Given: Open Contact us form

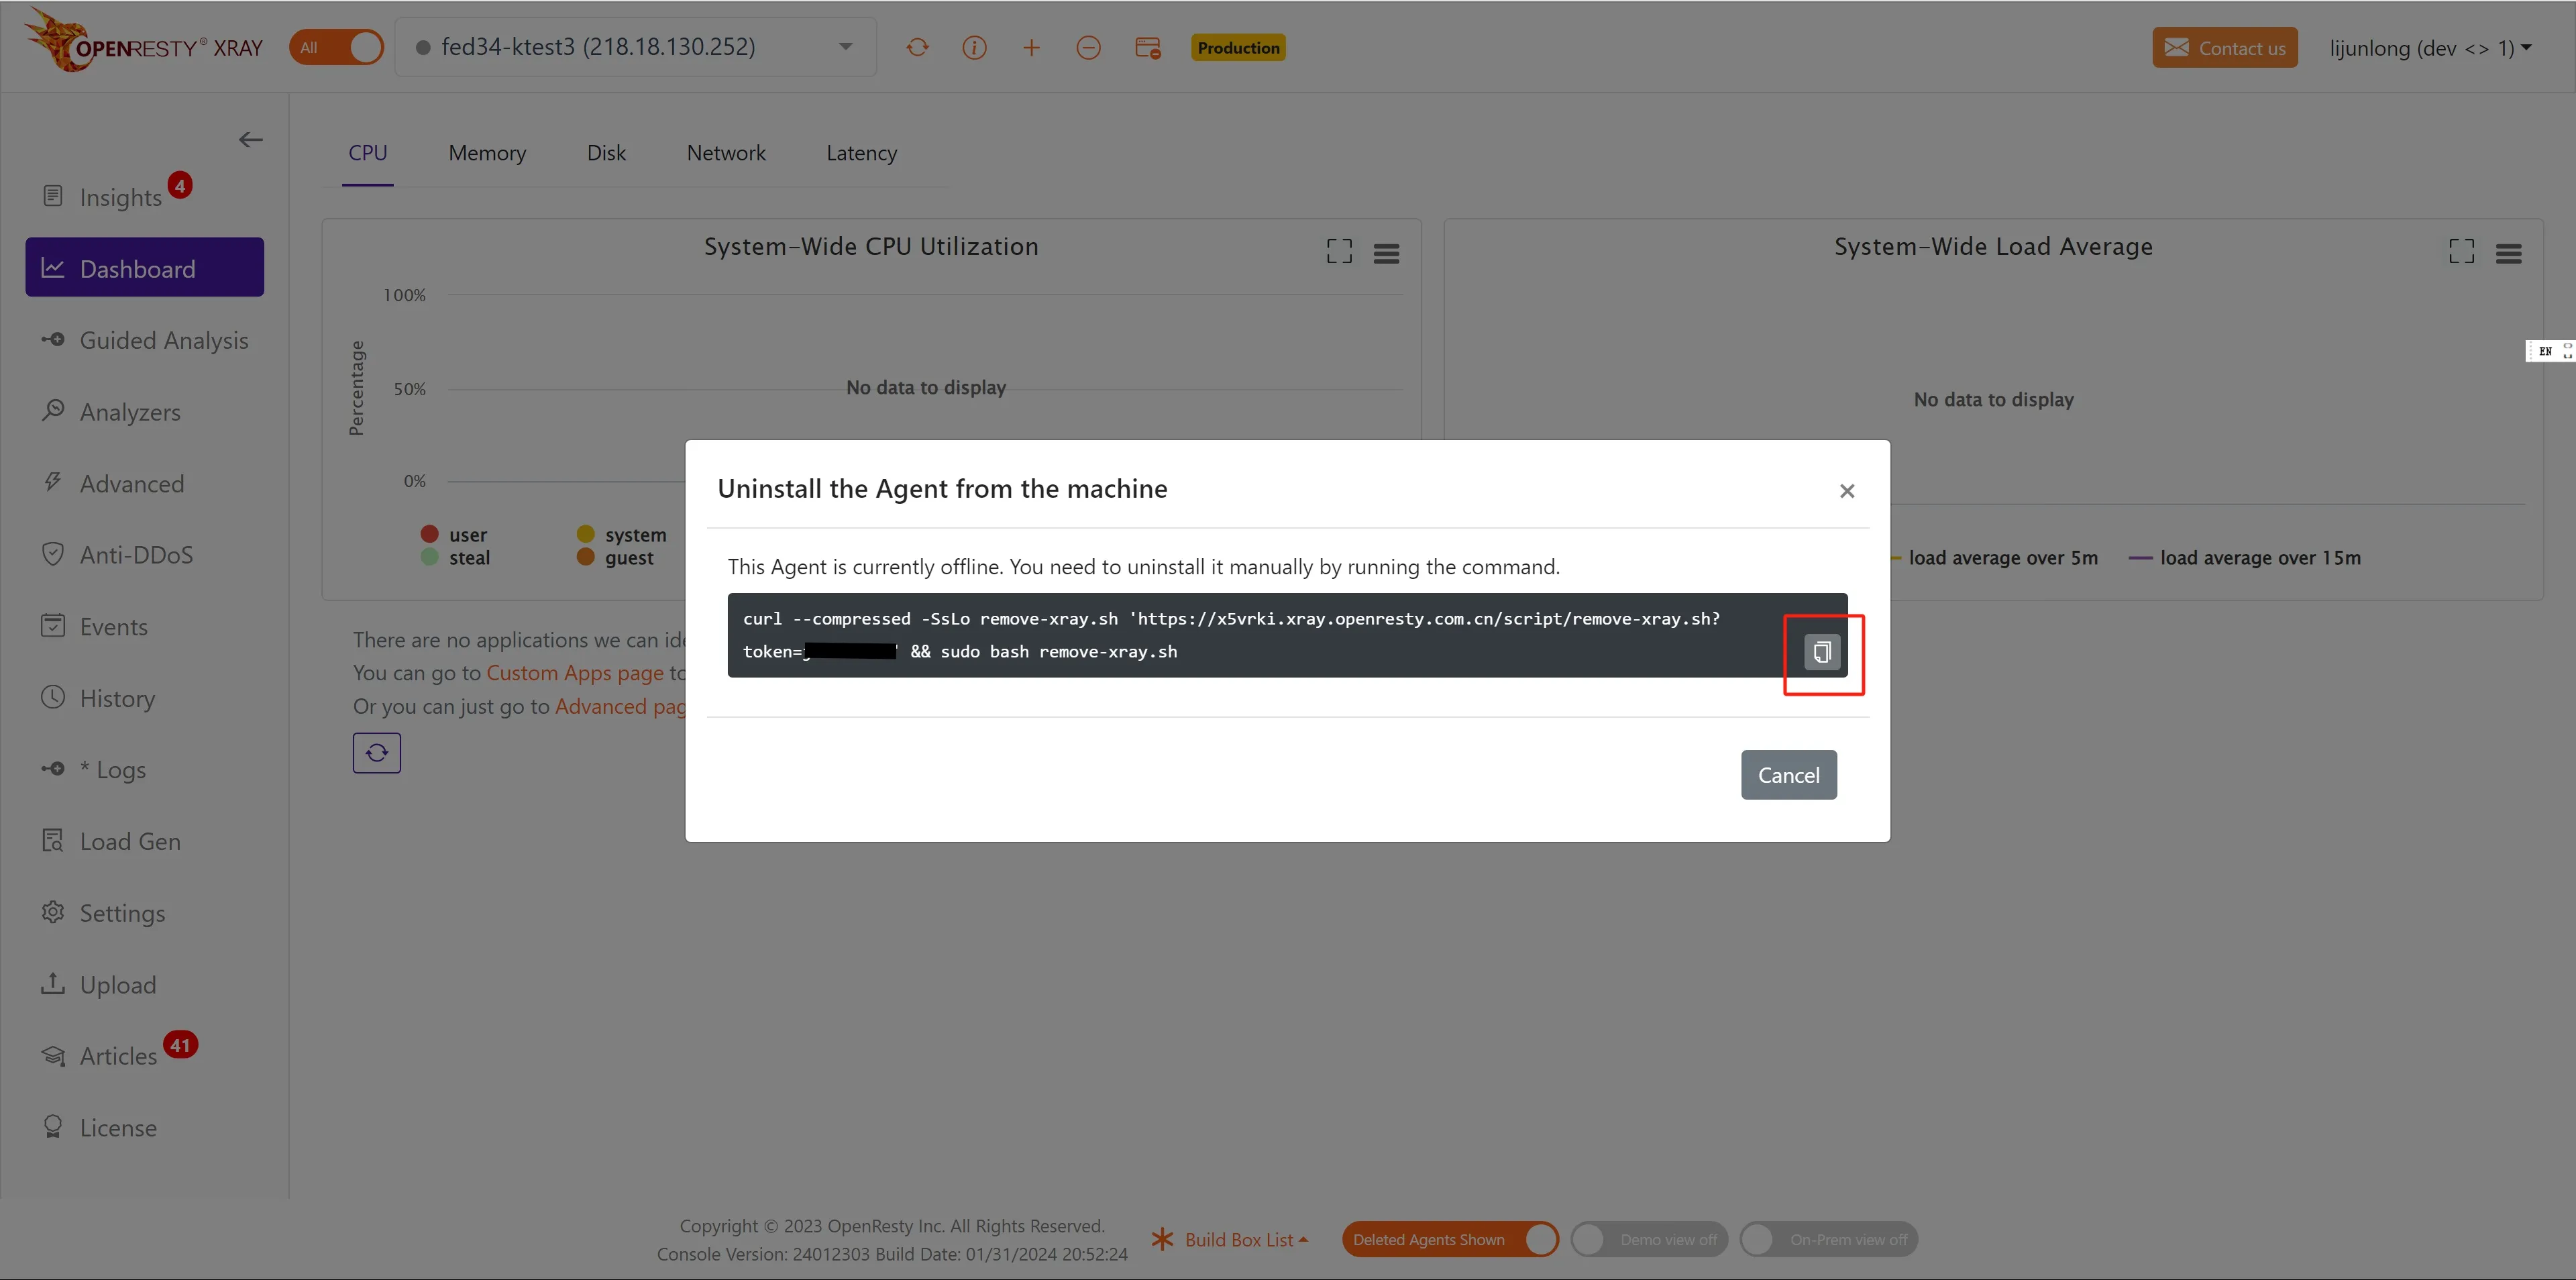Looking at the screenshot, I should coord(2225,47).
